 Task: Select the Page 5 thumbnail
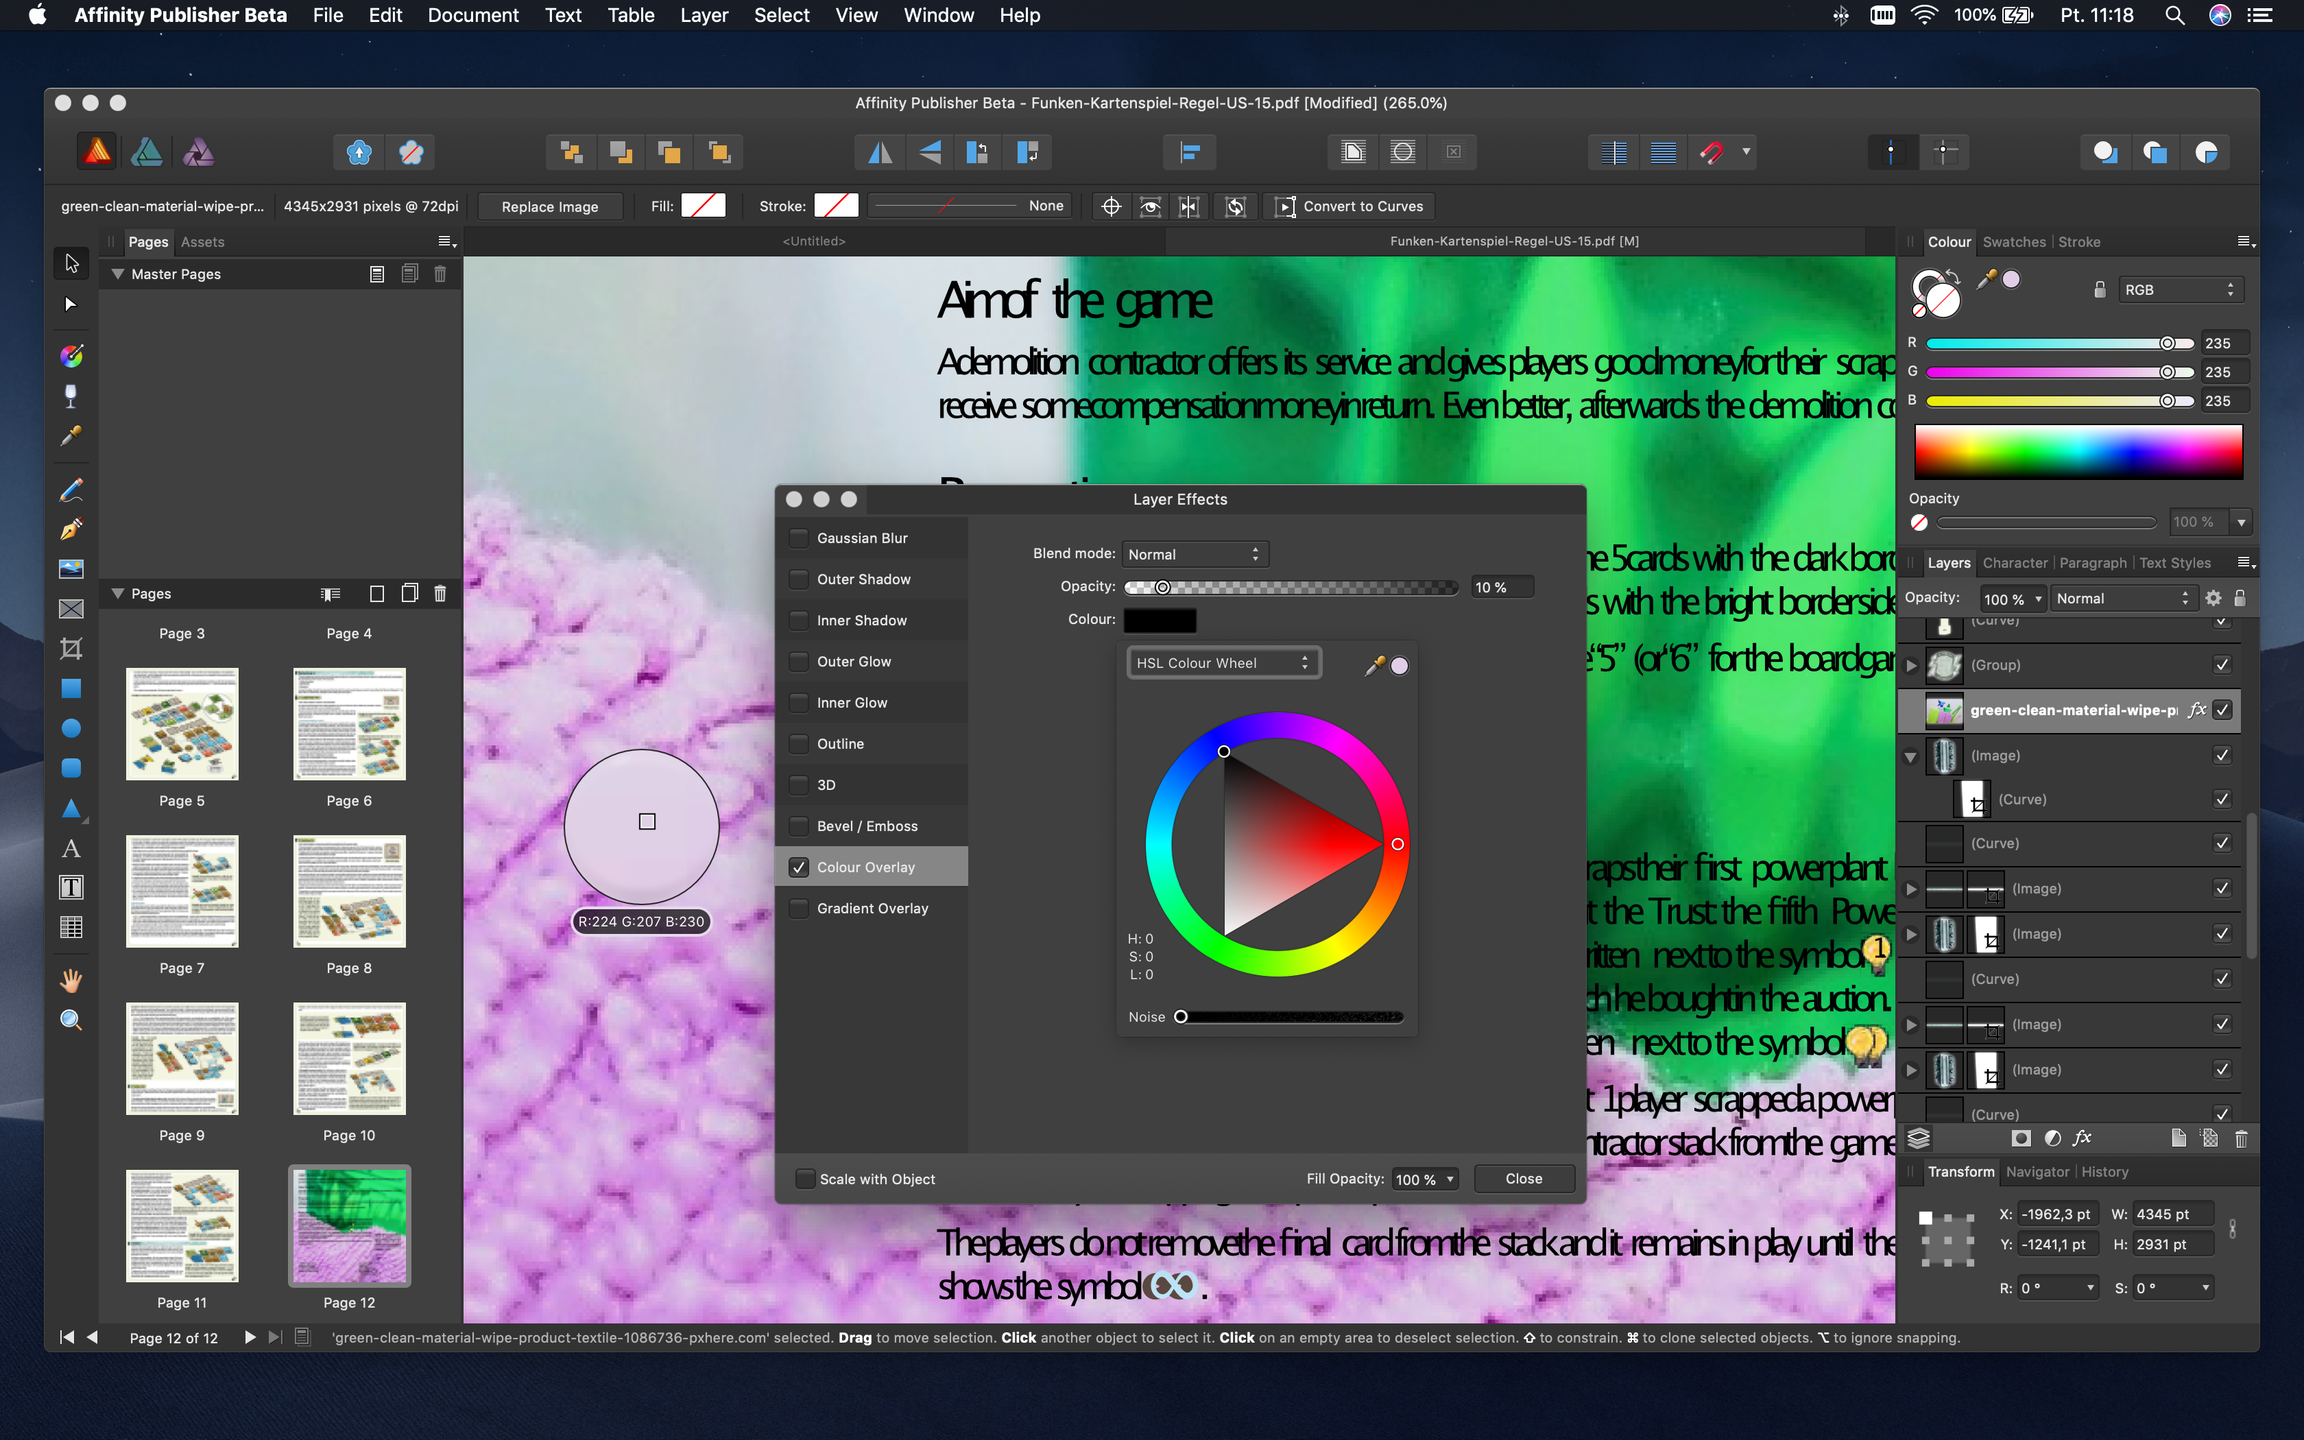pyautogui.click(x=182, y=724)
